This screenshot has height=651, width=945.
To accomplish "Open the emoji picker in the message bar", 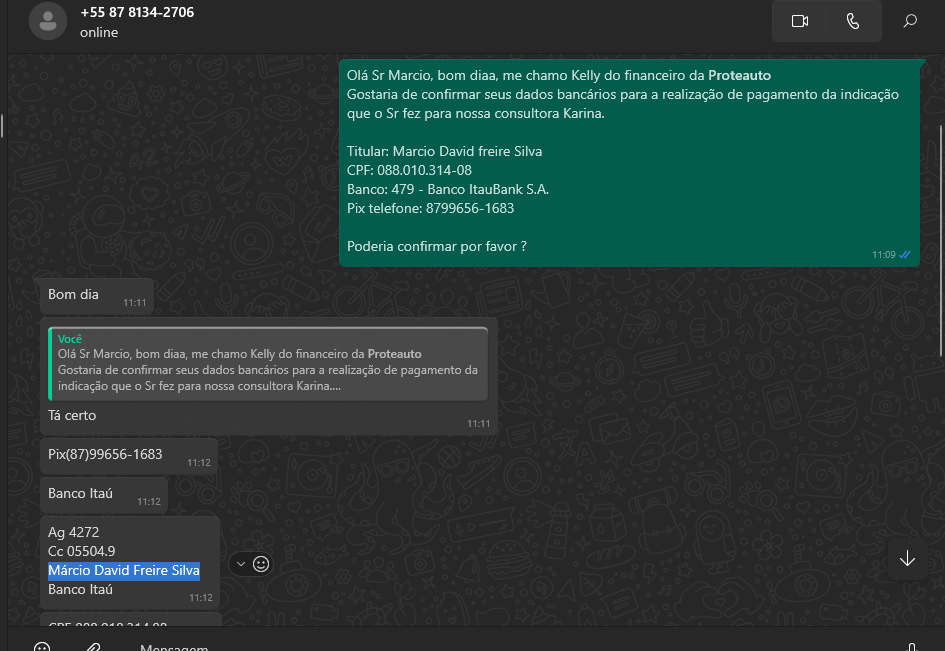I will 42,647.
